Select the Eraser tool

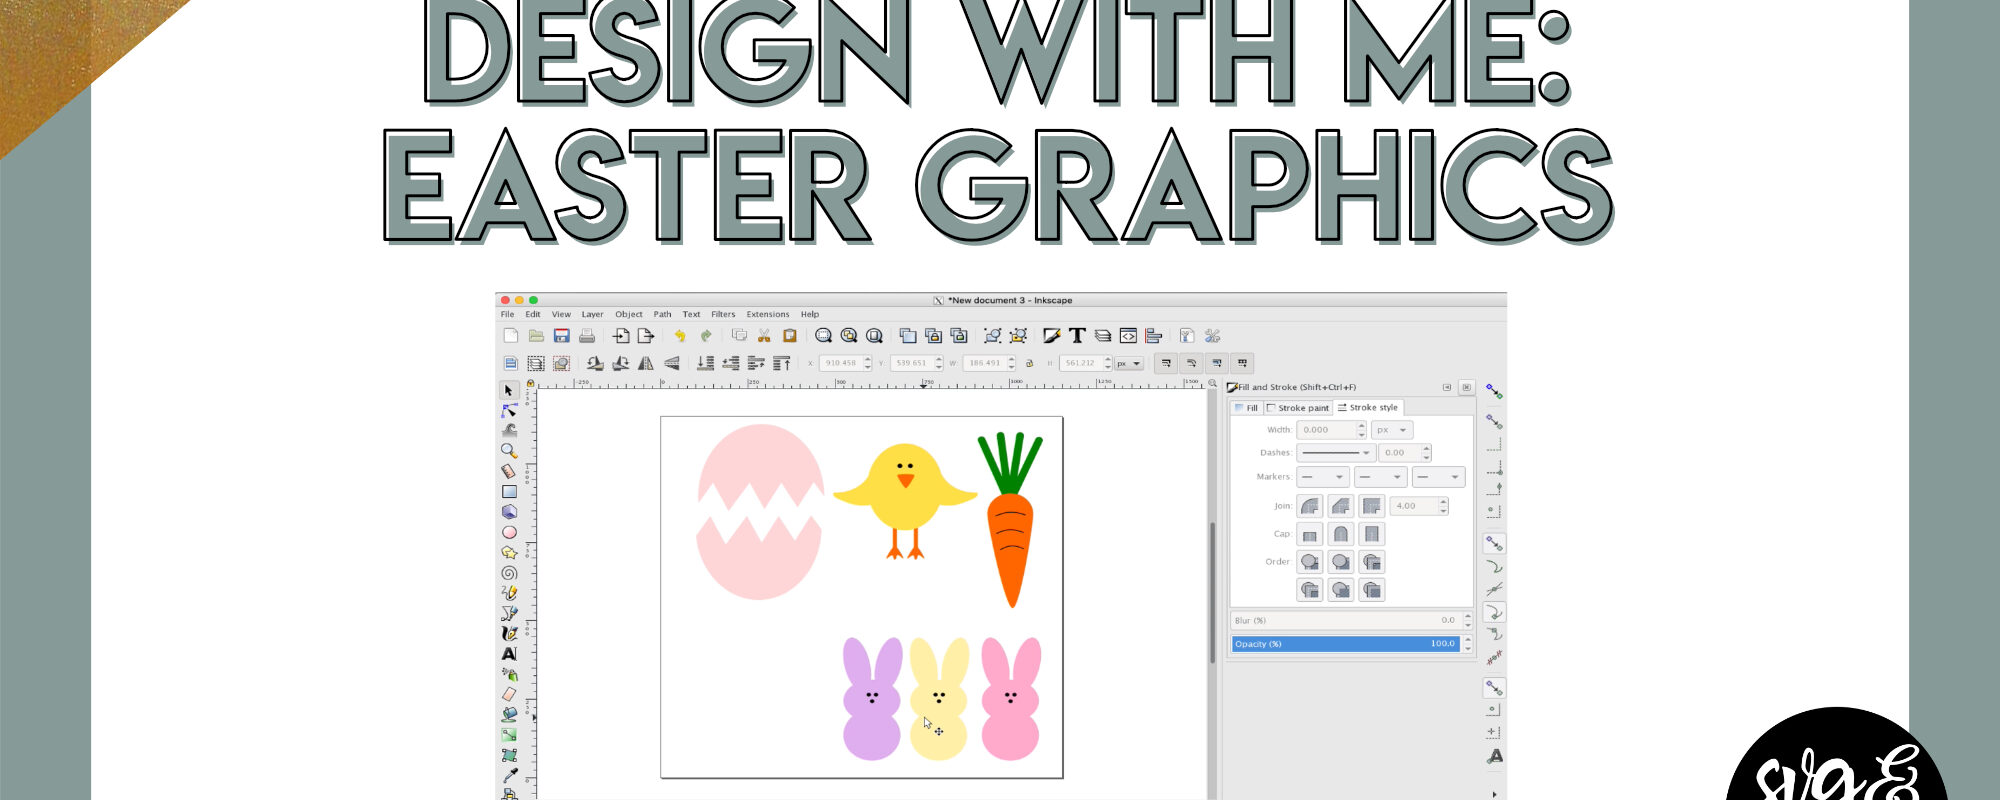pos(509,694)
